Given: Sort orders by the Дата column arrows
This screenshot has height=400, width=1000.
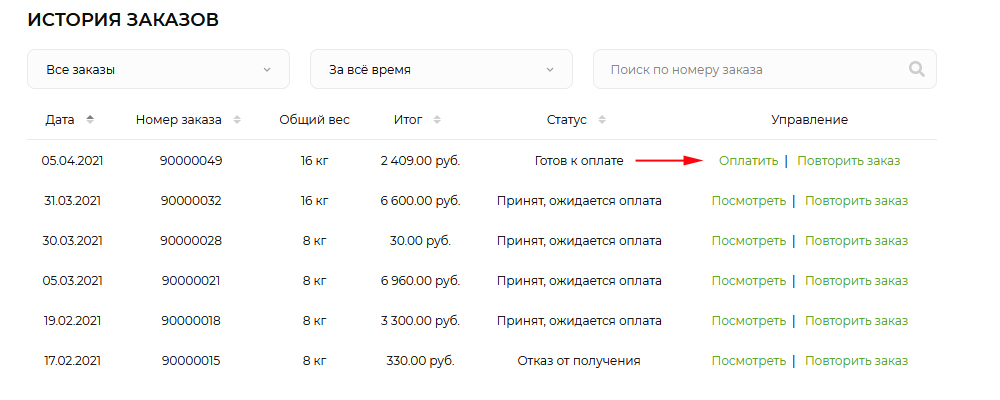Looking at the screenshot, I should (x=90, y=120).
